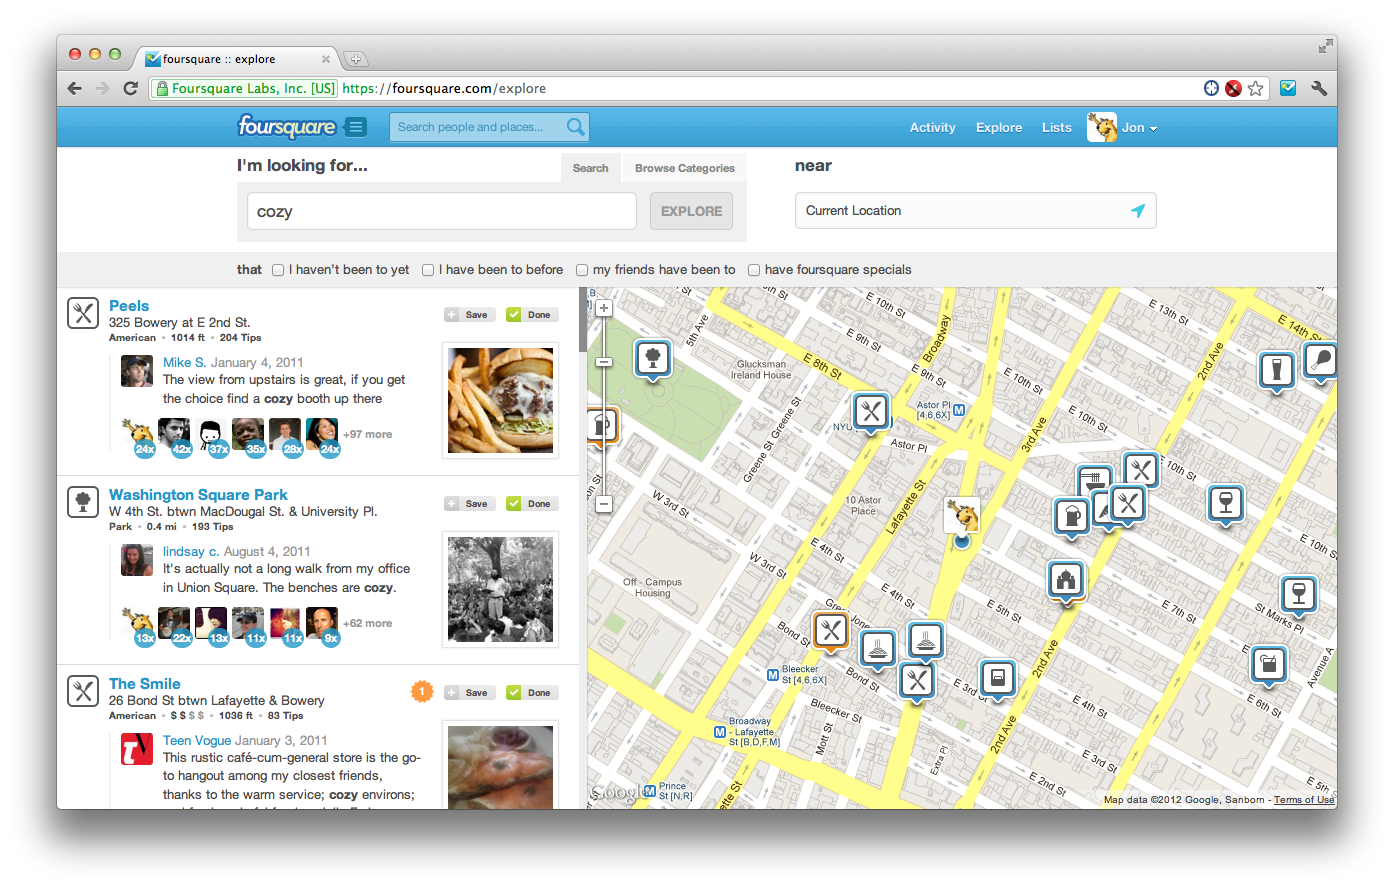Click the Terms of Use map link
This screenshot has width=1394, height=888.
(x=1304, y=800)
